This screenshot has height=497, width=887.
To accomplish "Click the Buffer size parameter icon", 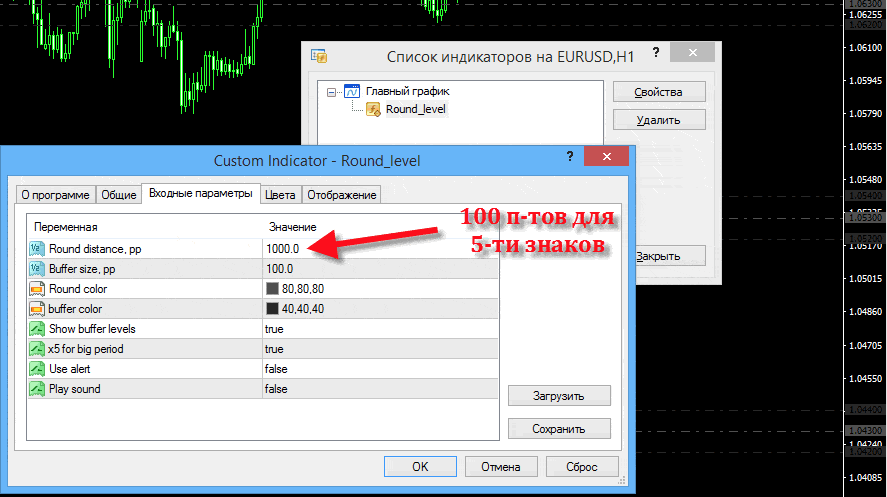I will coord(37,268).
